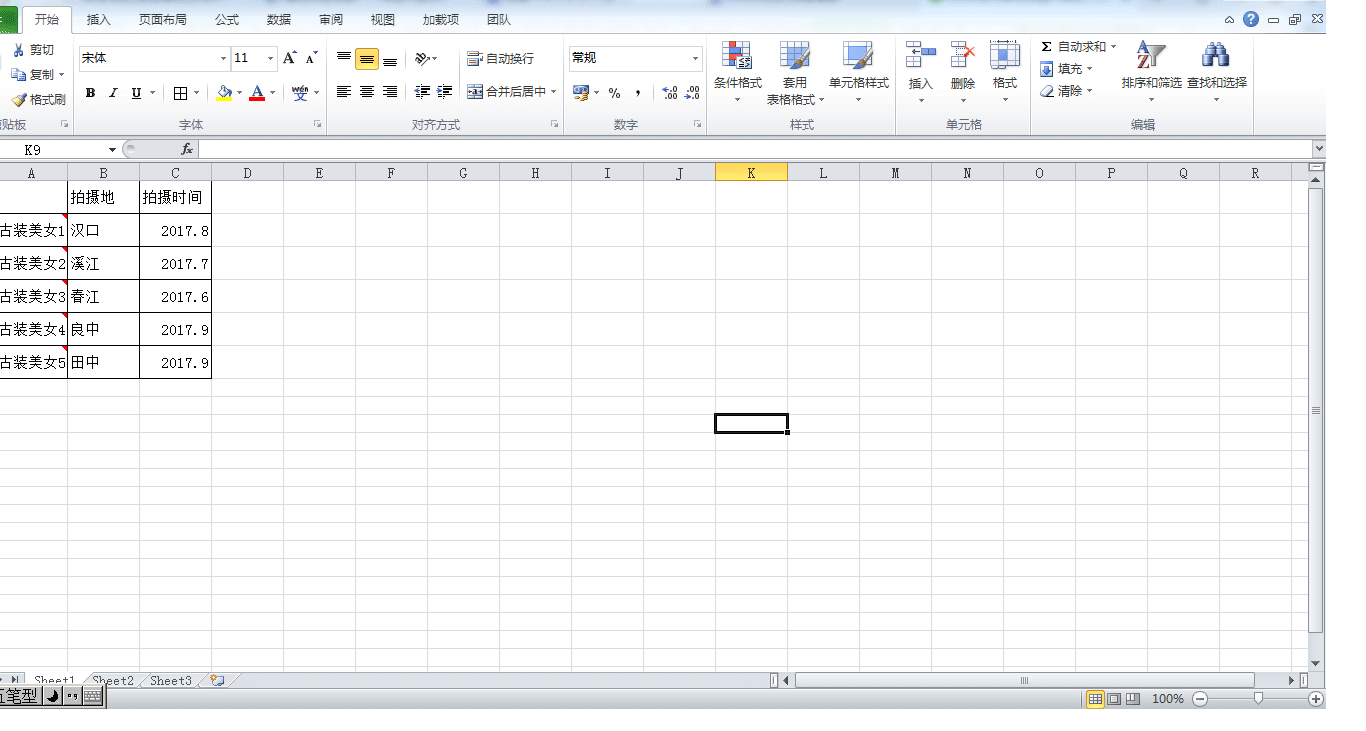Apply the red font color A
This screenshot has height=731, width=1366.
click(x=257, y=93)
